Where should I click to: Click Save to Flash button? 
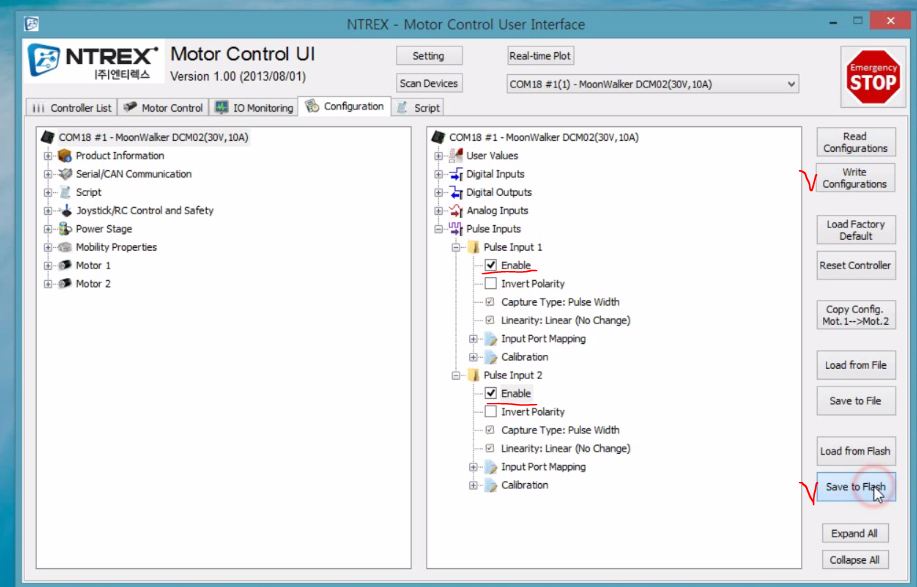point(855,487)
